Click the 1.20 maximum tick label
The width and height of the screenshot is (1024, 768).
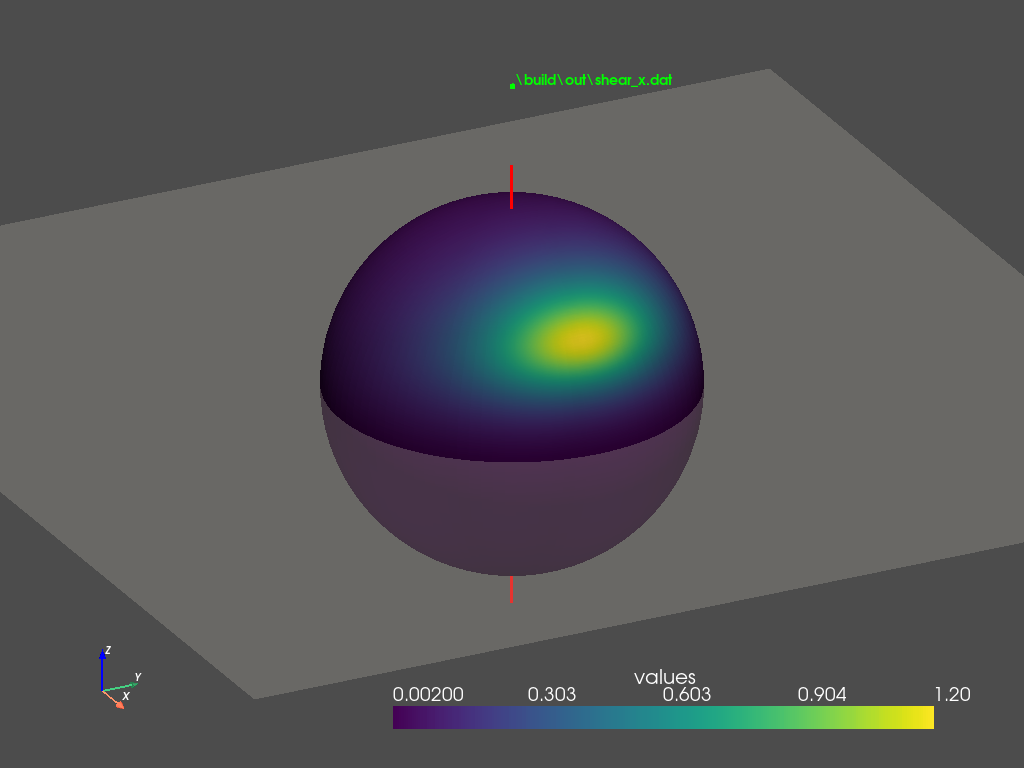coord(949,694)
